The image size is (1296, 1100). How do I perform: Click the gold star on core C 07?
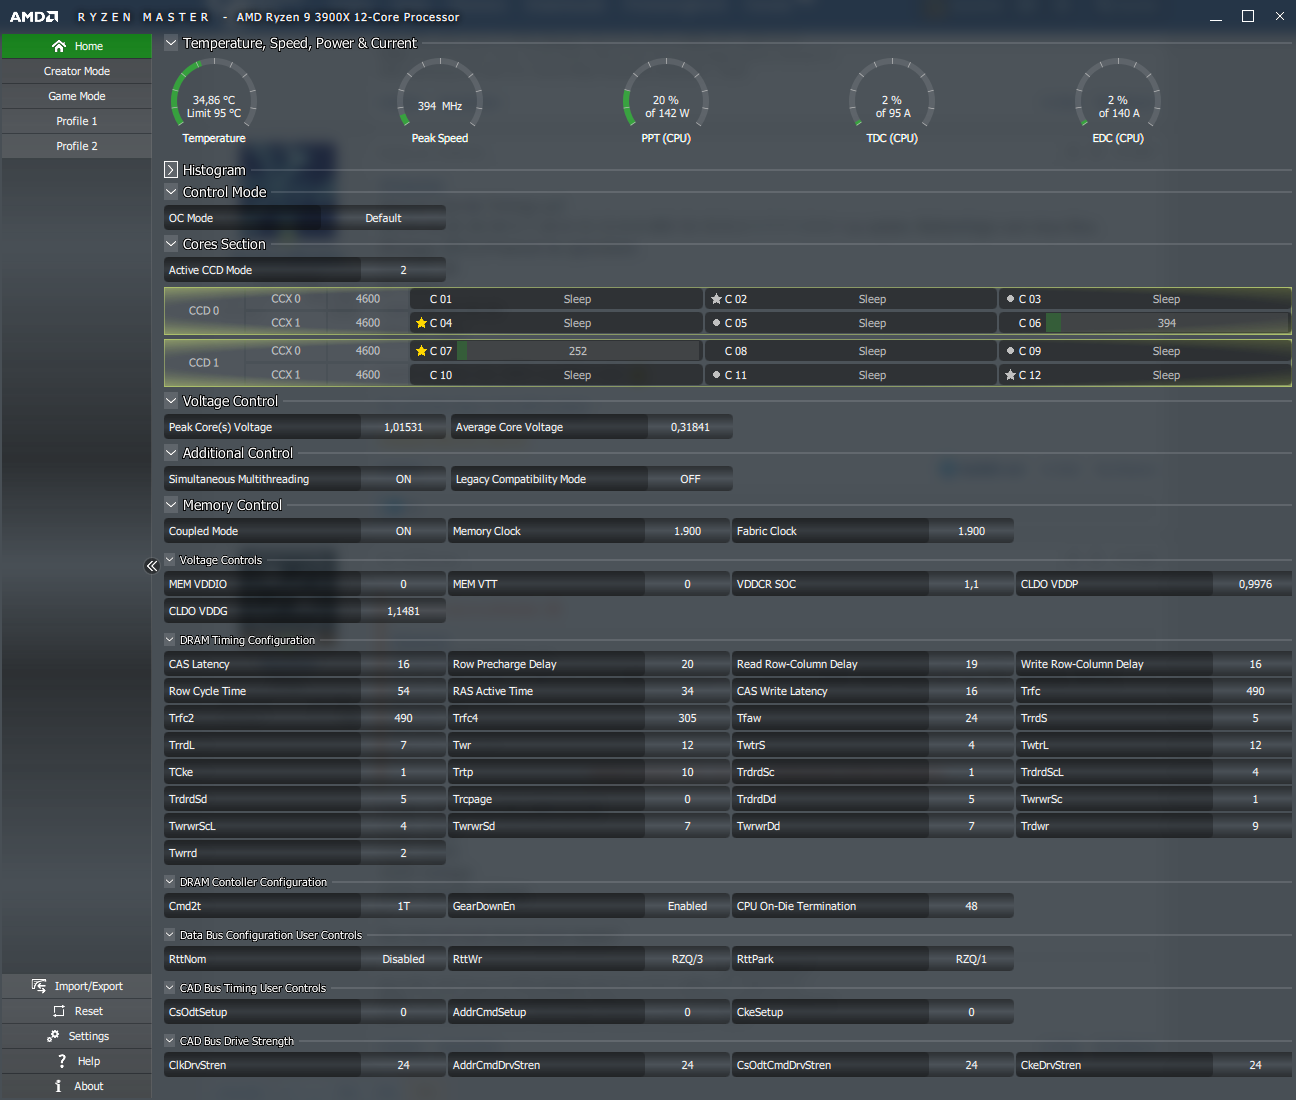421,351
